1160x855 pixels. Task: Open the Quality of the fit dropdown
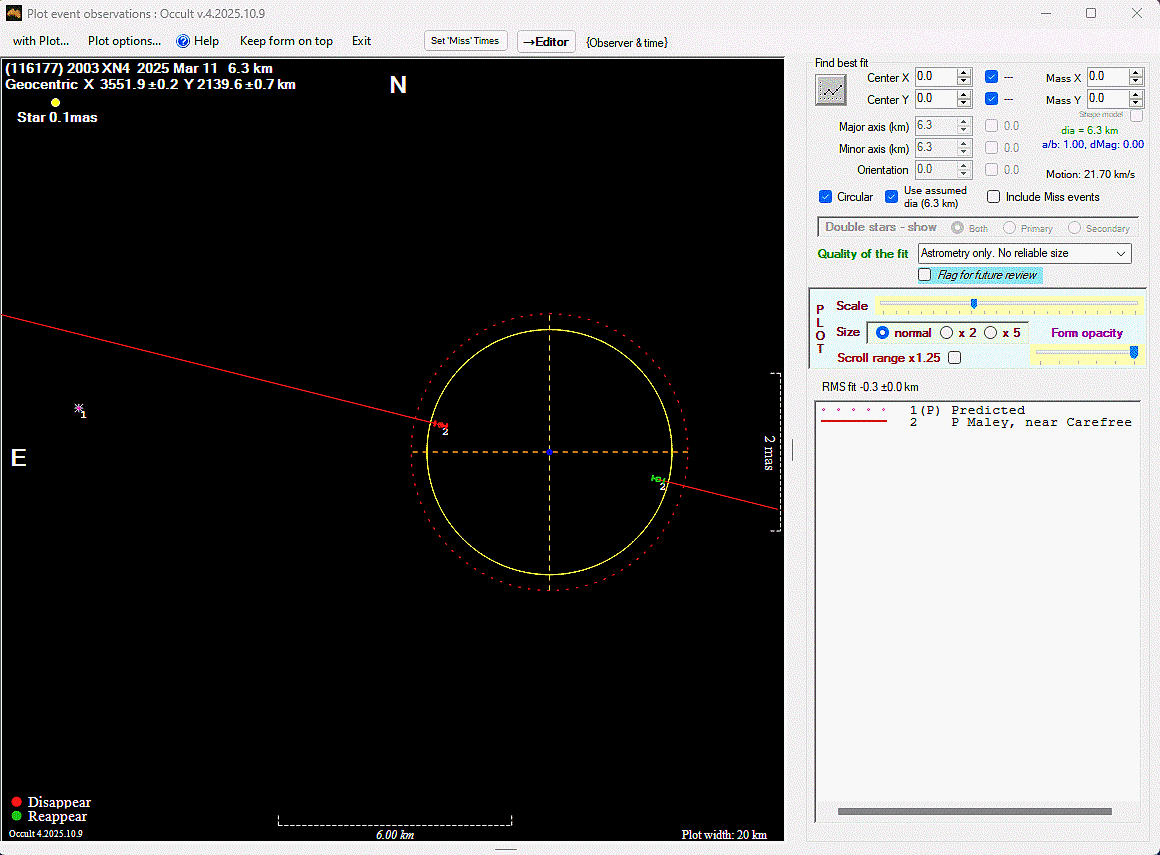click(1024, 254)
